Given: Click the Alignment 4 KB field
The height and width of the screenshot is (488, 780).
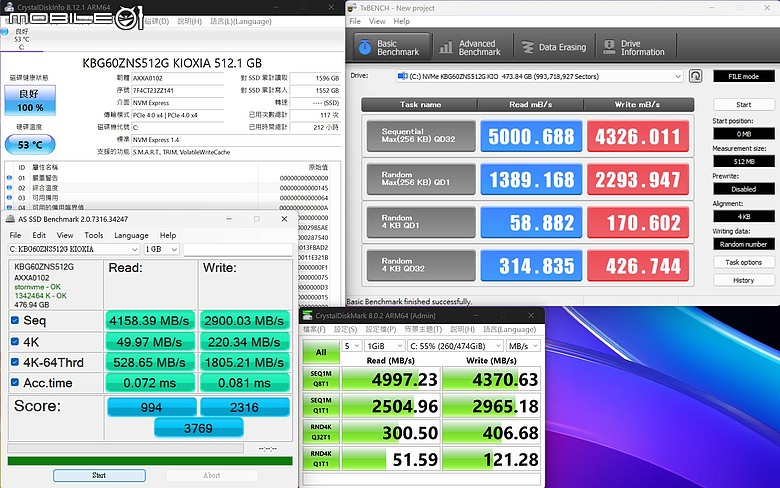Looking at the screenshot, I should point(744,216).
